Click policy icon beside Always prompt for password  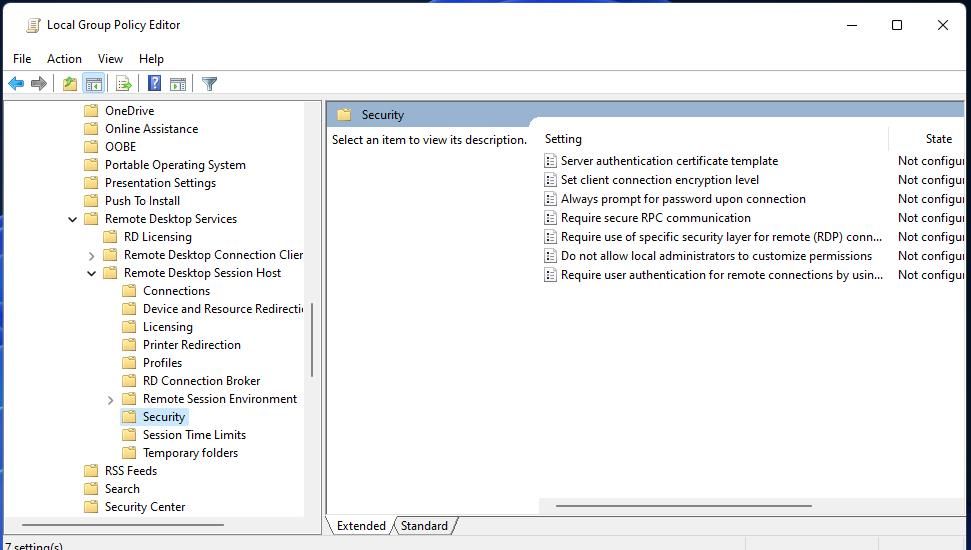point(550,199)
